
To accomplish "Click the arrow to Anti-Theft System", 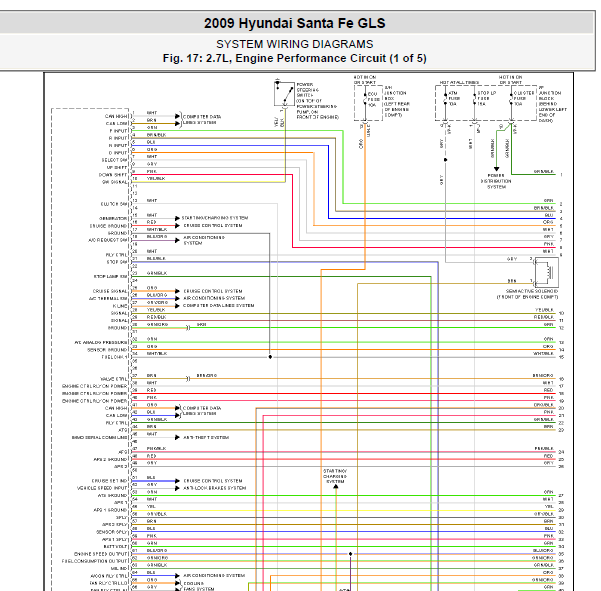I will pyautogui.click(x=177, y=437).
